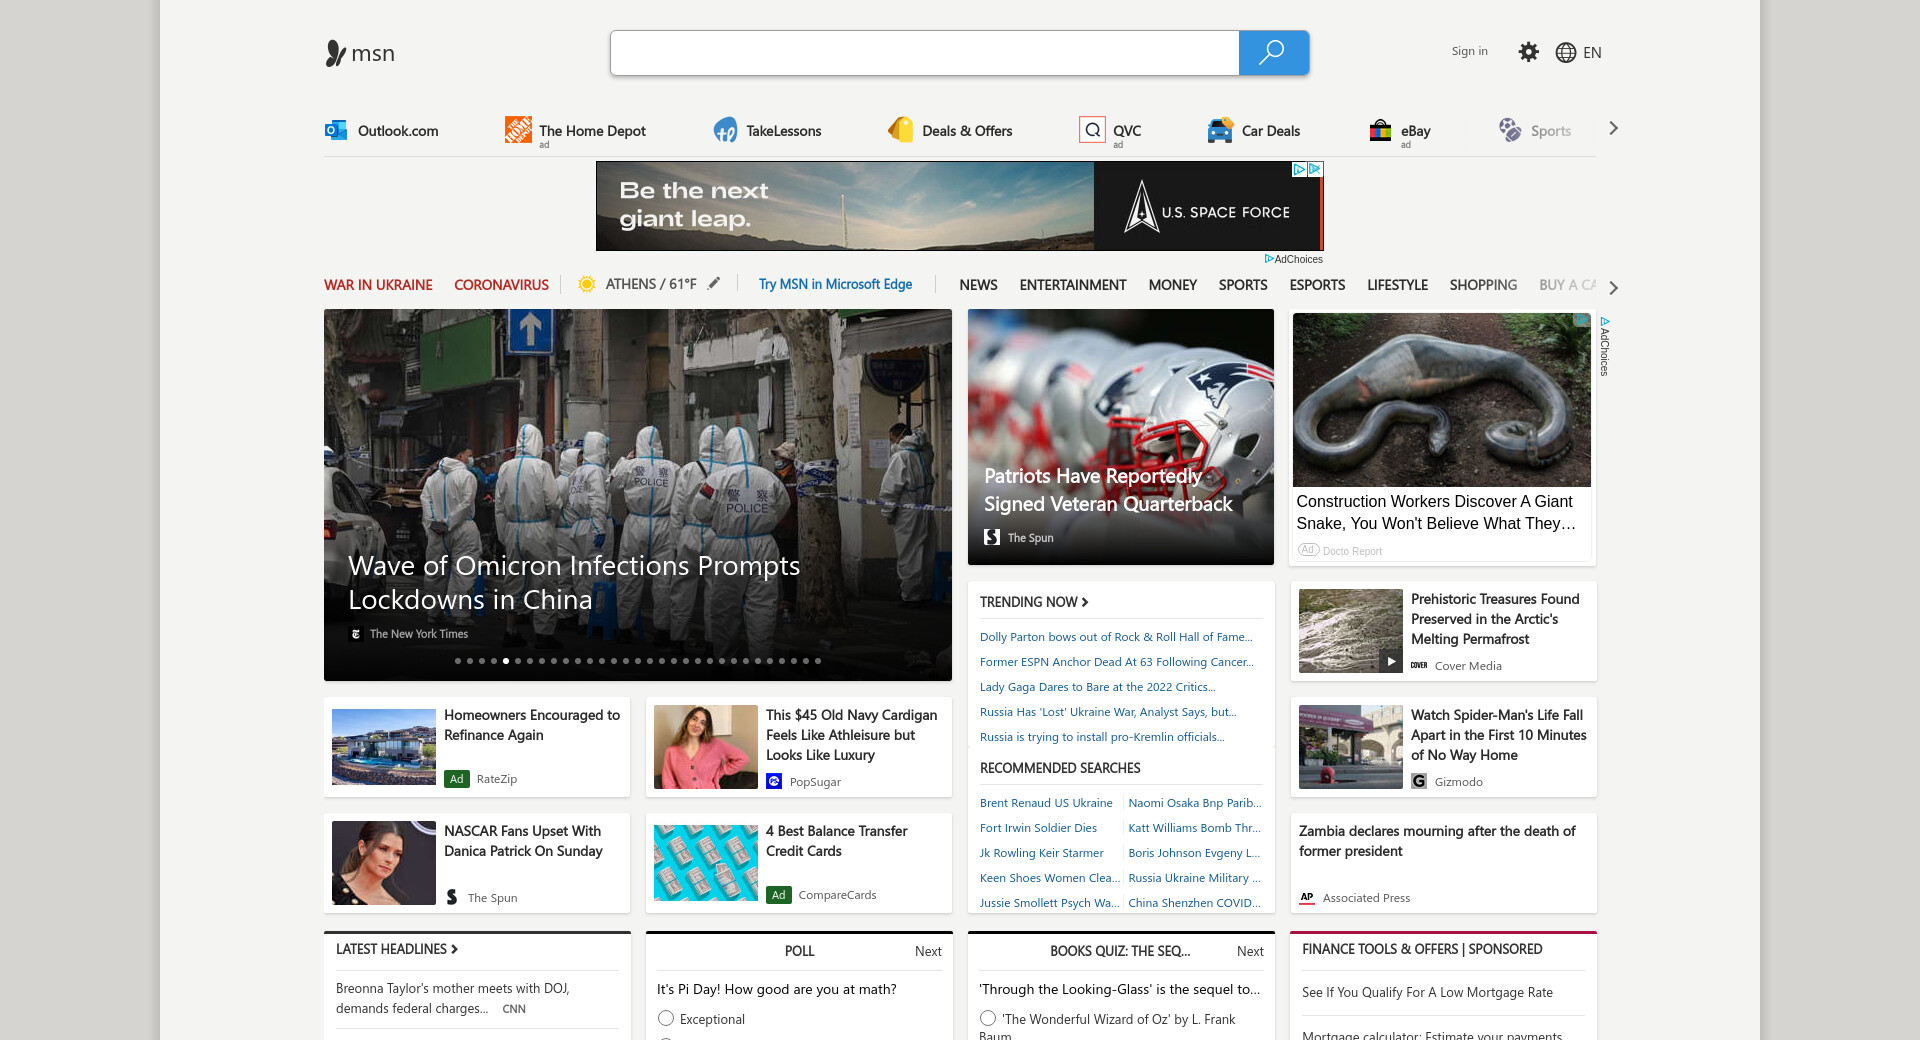
Task: Click the globe language icon
Action: click(x=1566, y=53)
